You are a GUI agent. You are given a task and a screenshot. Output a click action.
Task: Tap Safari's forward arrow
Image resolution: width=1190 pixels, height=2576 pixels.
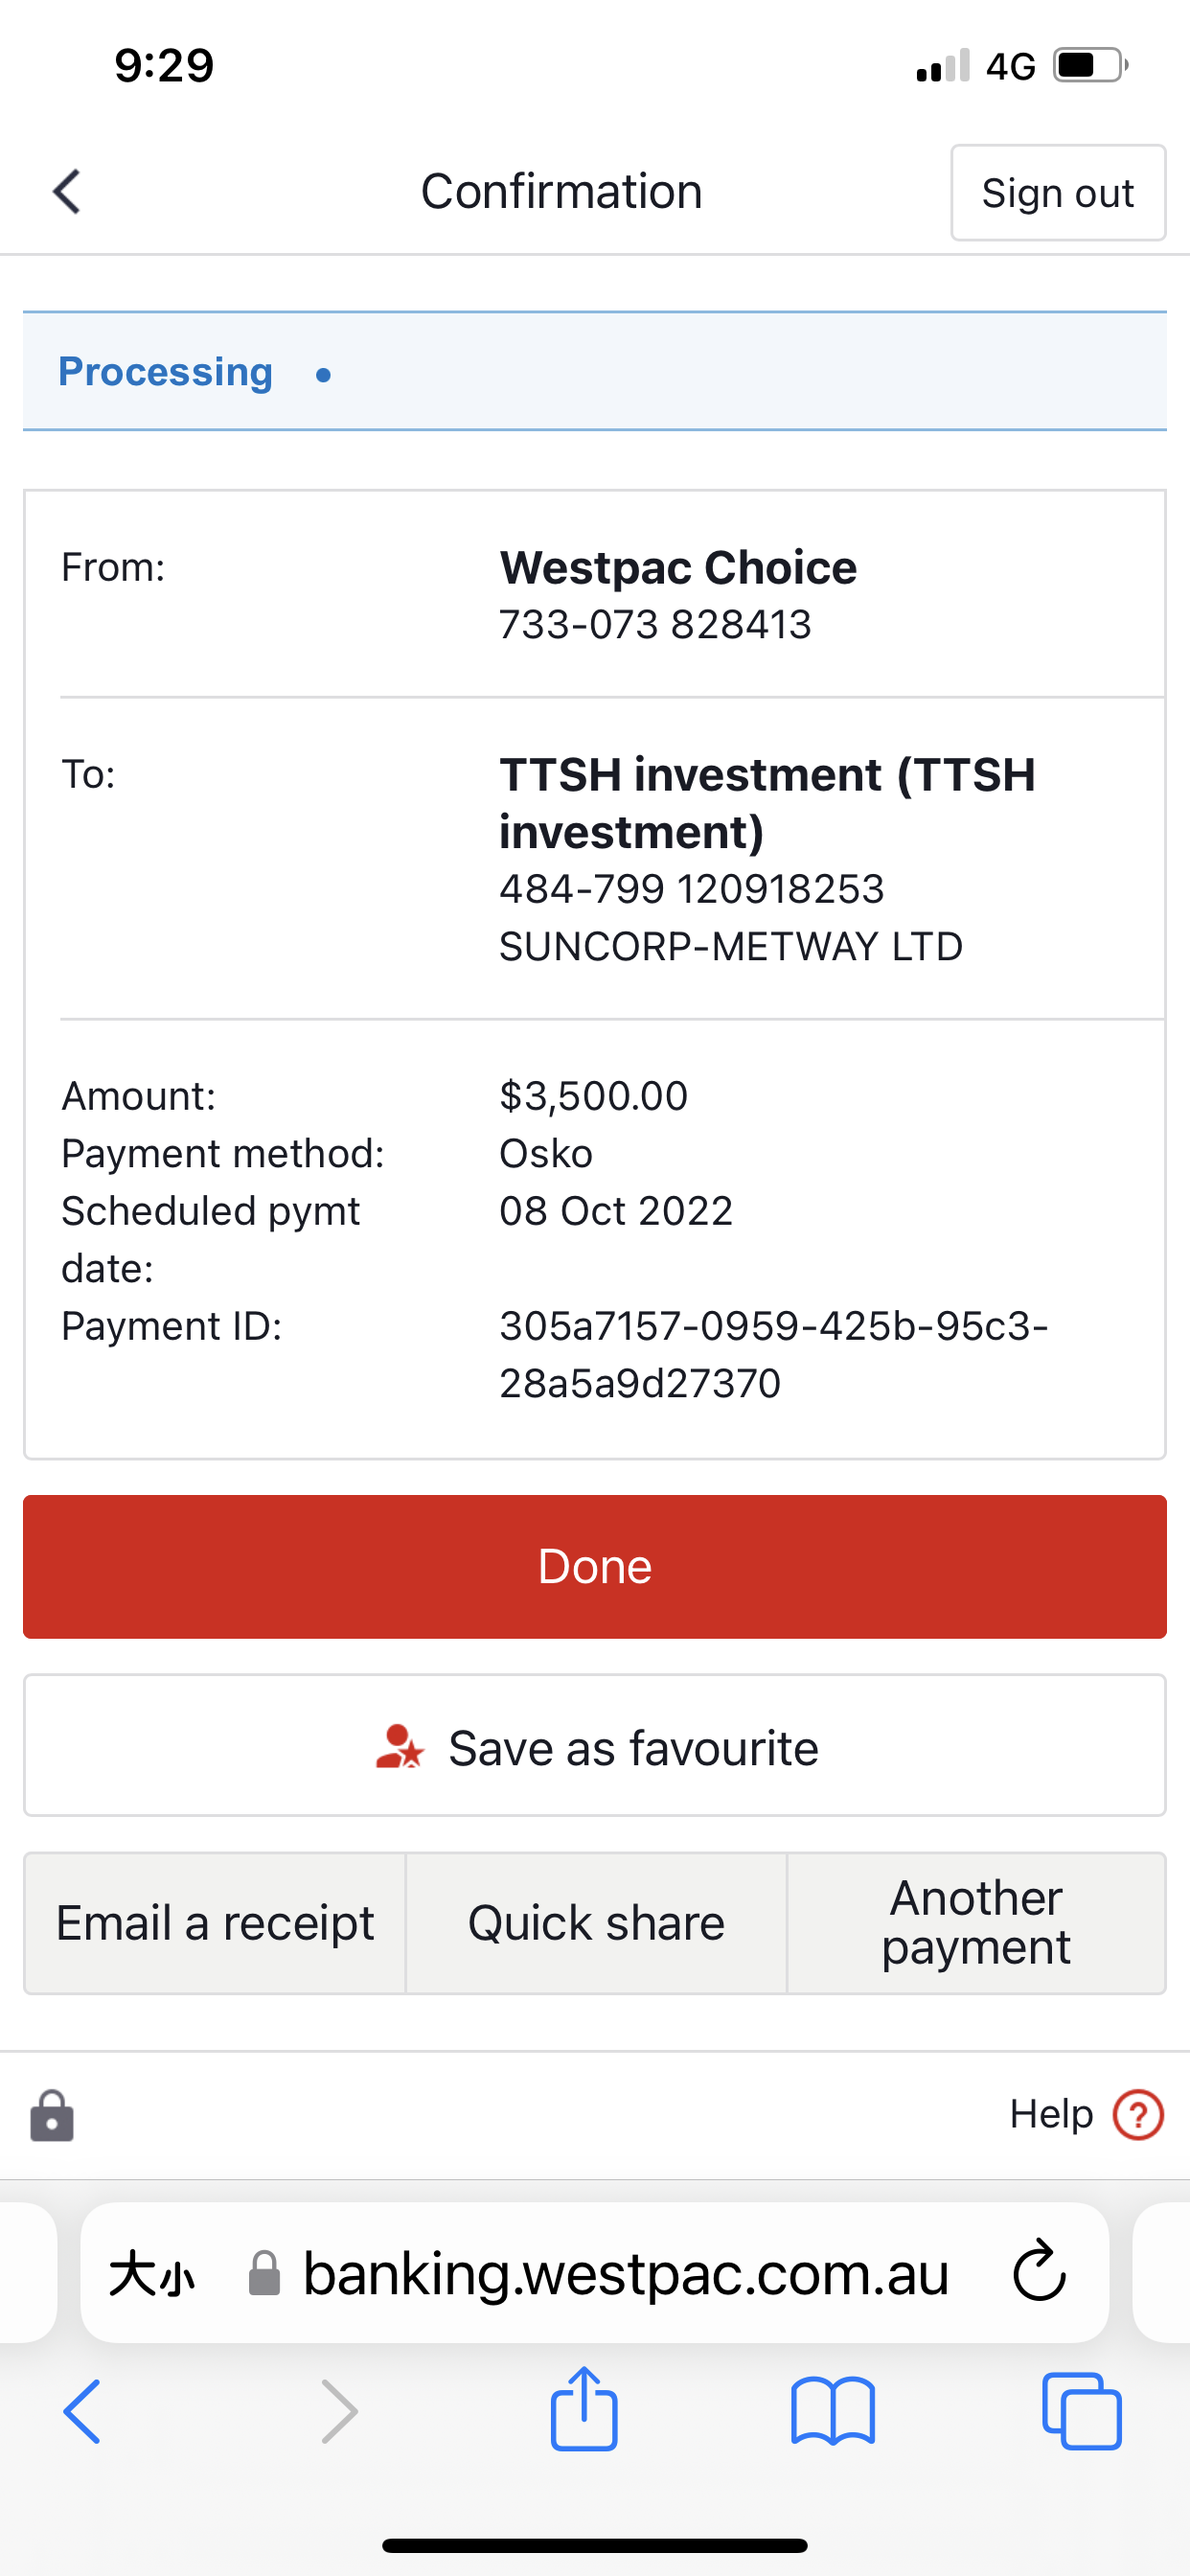339,2411
